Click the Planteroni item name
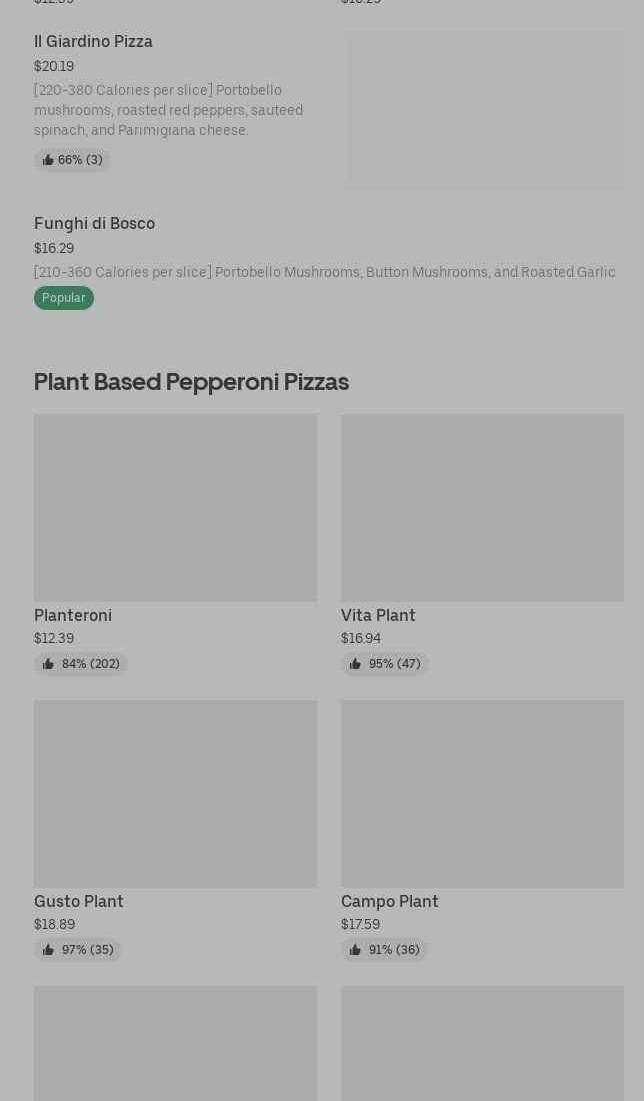Screen dimensions: 644x1101 click(73, 616)
